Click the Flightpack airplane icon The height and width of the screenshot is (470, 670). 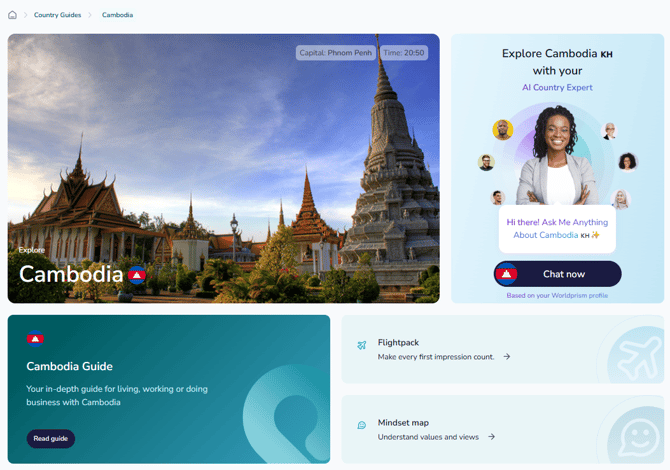pos(361,345)
